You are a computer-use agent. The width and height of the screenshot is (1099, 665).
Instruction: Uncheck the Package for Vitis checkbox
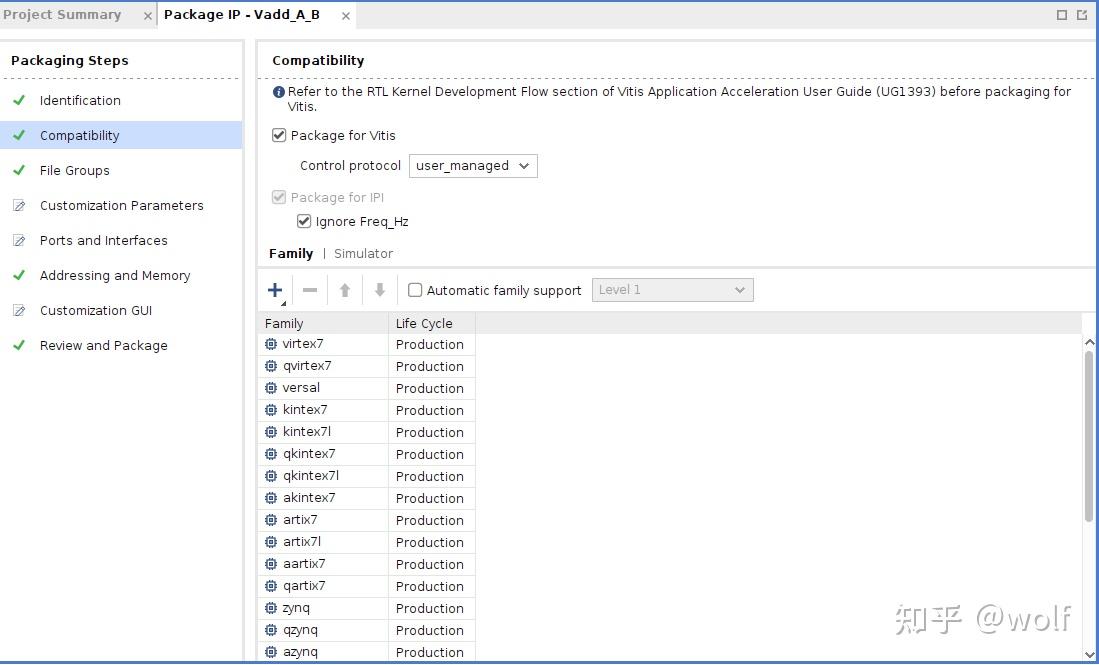[279, 136]
